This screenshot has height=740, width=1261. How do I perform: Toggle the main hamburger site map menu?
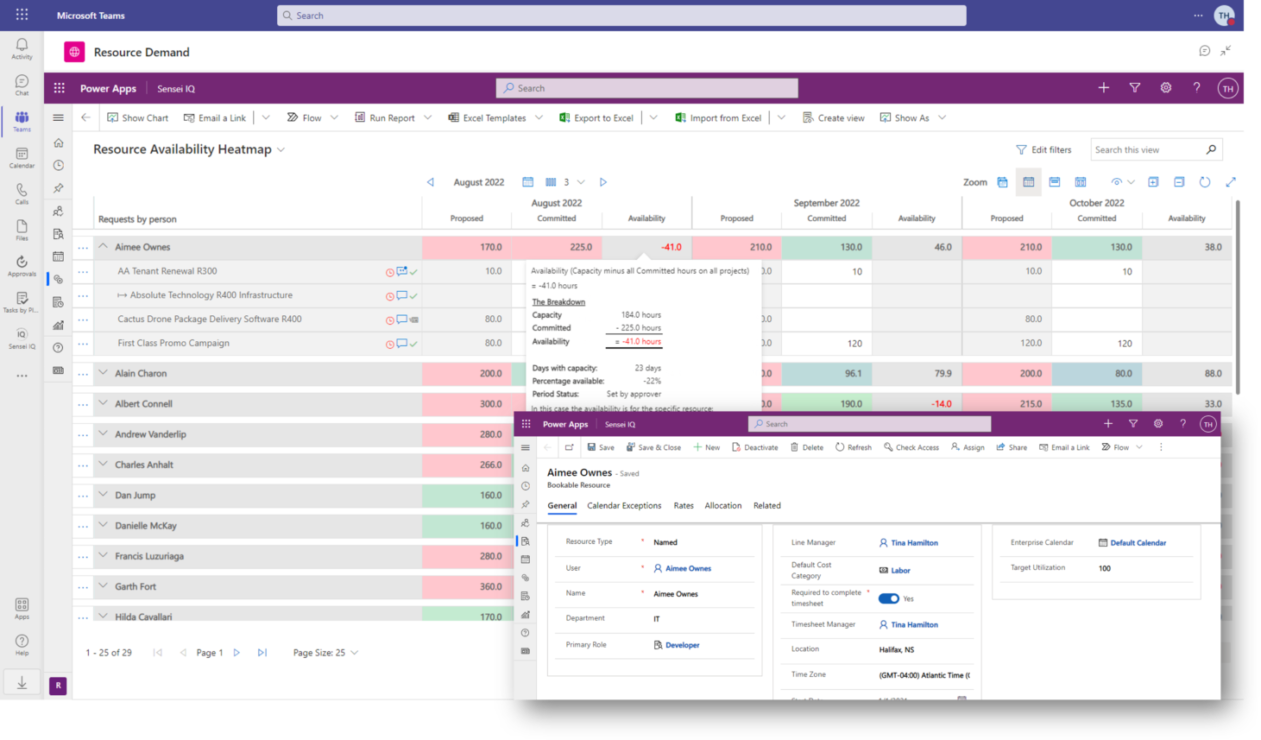[58, 117]
